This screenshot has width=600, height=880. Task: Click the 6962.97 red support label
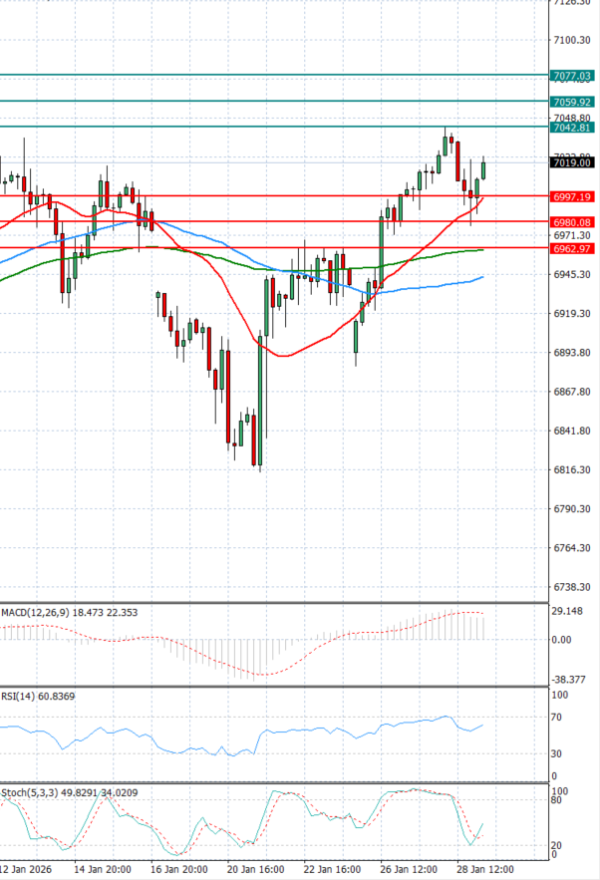point(572,248)
